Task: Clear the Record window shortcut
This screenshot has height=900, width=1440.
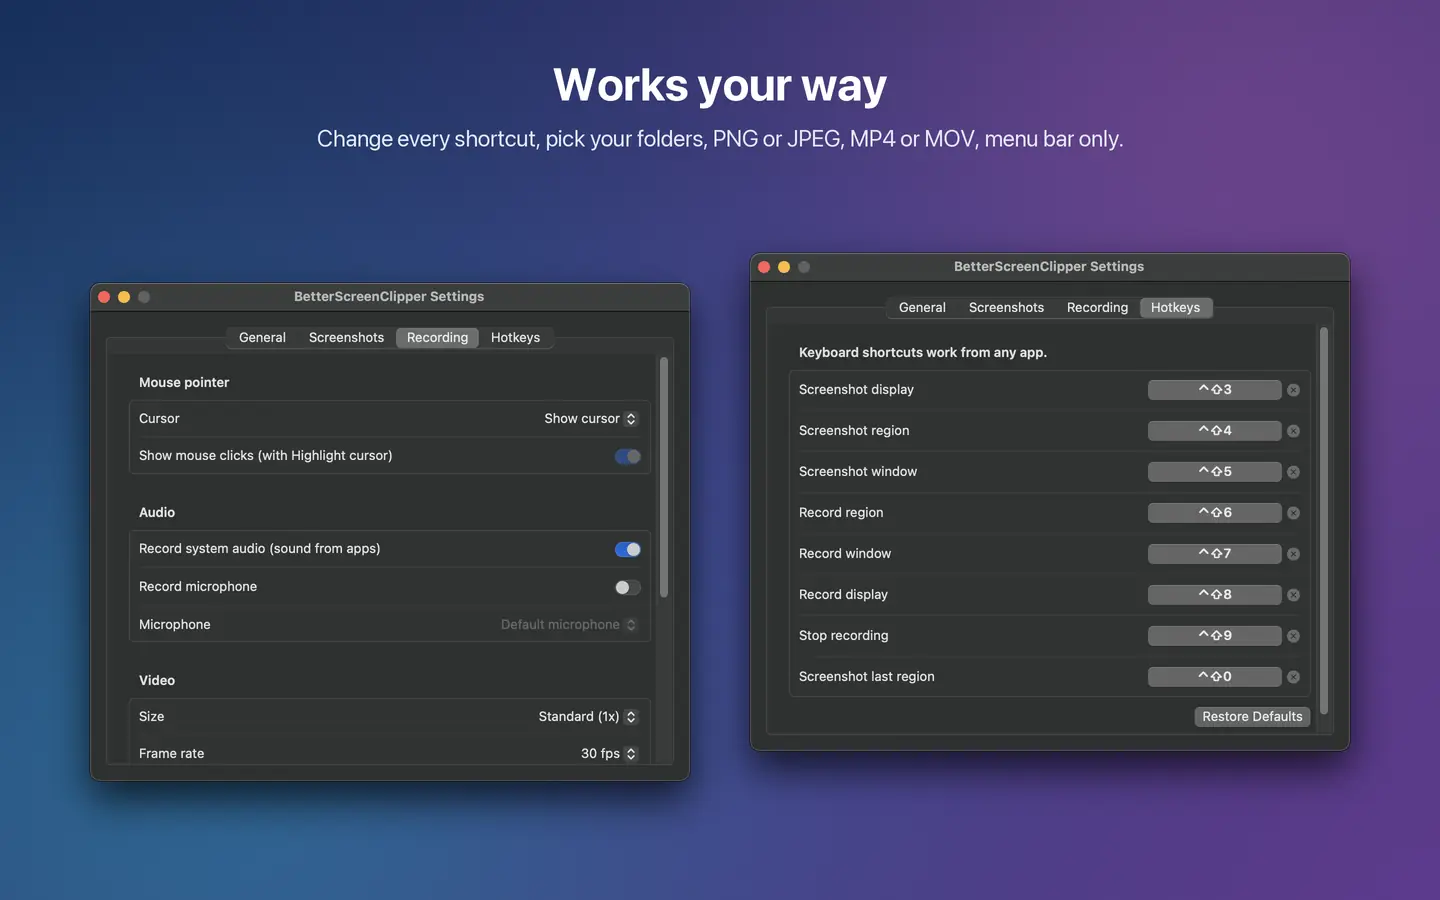Action: click(x=1293, y=554)
